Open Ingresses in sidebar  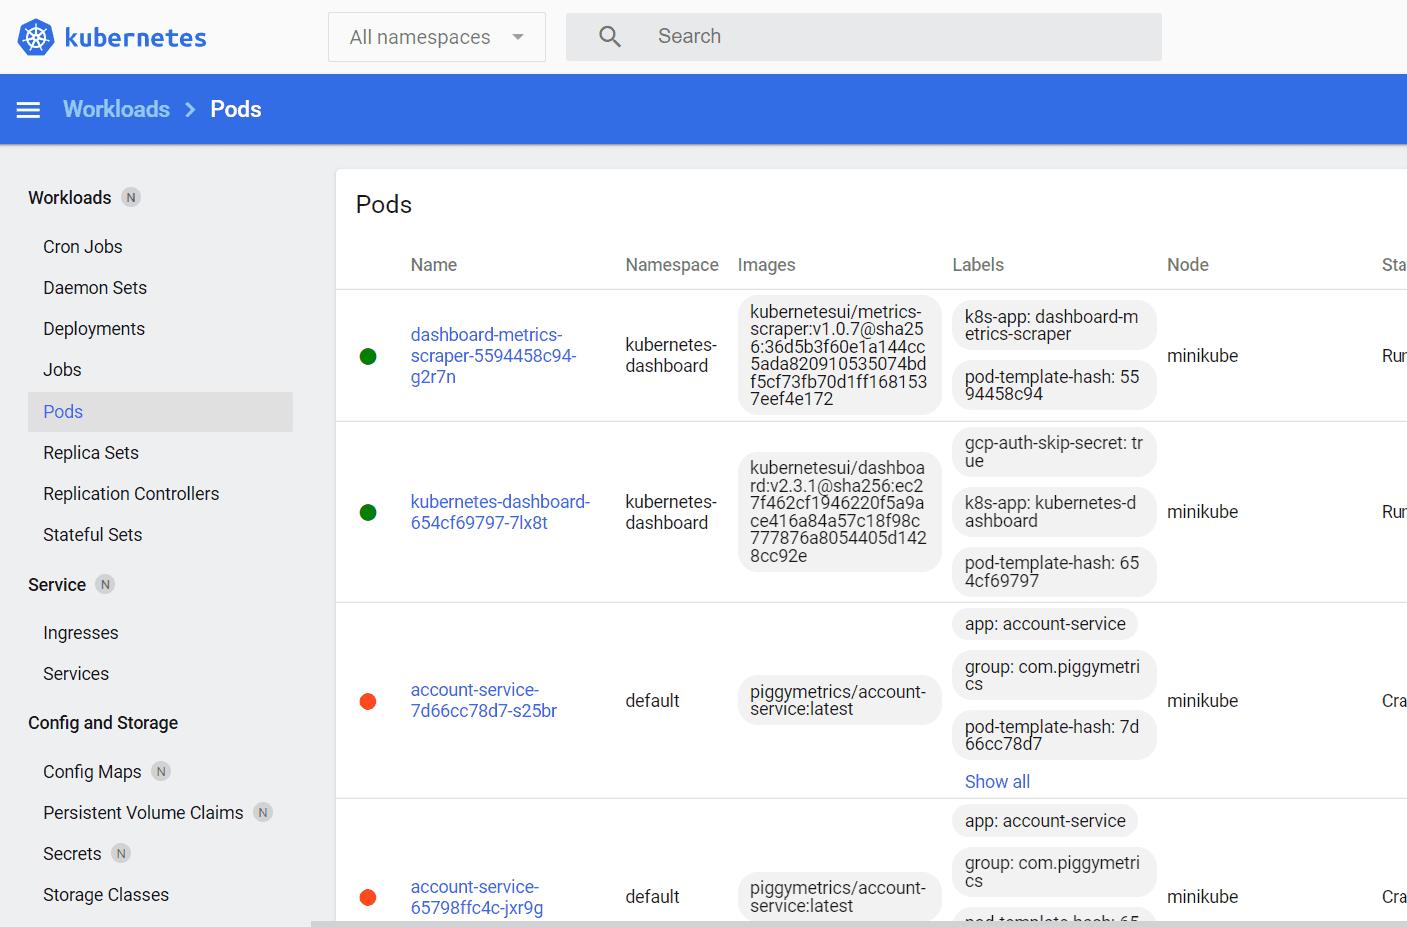click(81, 633)
